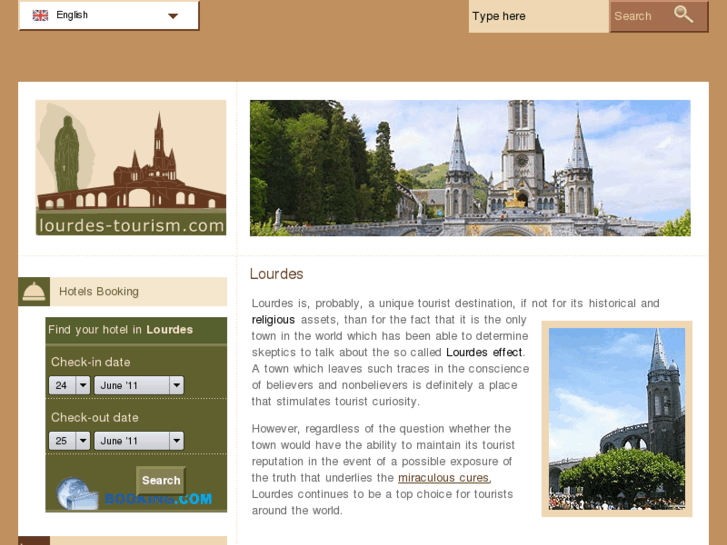Expand the check-in month dropdown
The height and width of the screenshot is (545, 727).
tap(139, 385)
